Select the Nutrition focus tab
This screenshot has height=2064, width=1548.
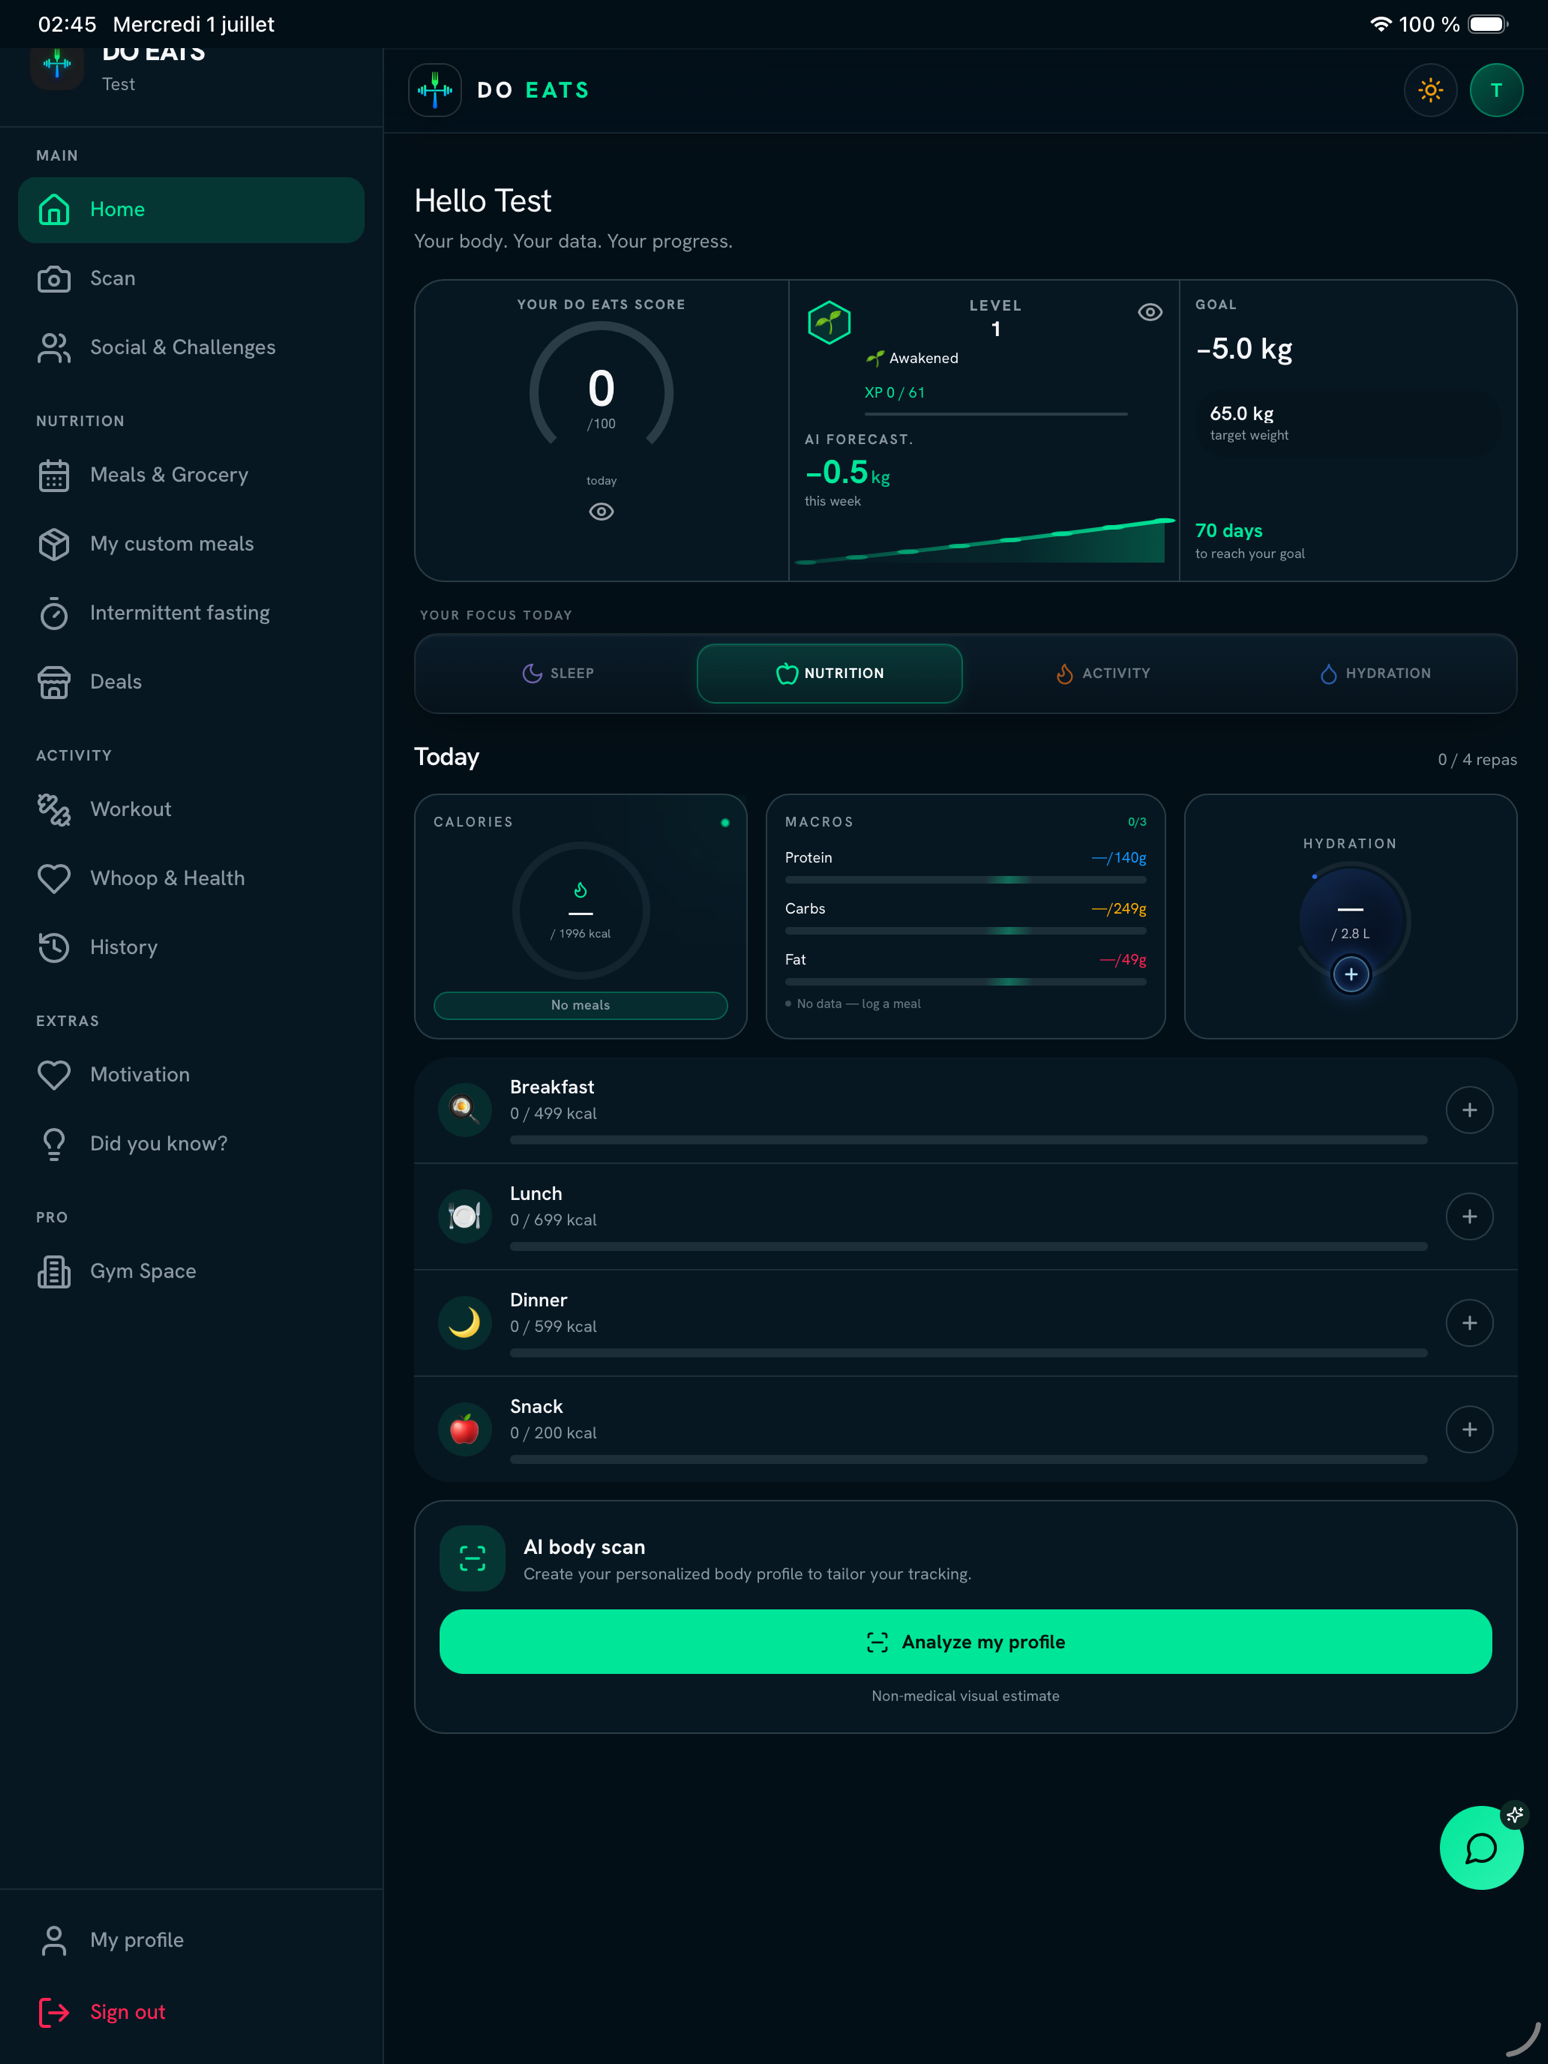pos(830,673)
